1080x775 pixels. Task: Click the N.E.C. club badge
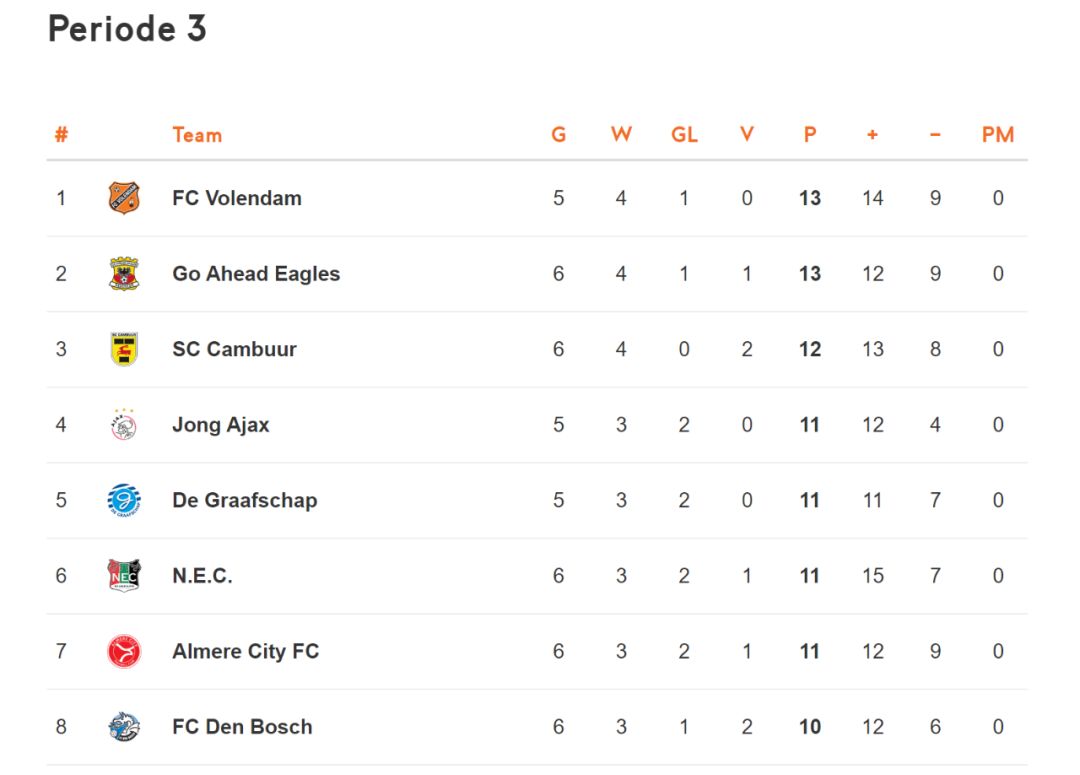coord(124,576)
